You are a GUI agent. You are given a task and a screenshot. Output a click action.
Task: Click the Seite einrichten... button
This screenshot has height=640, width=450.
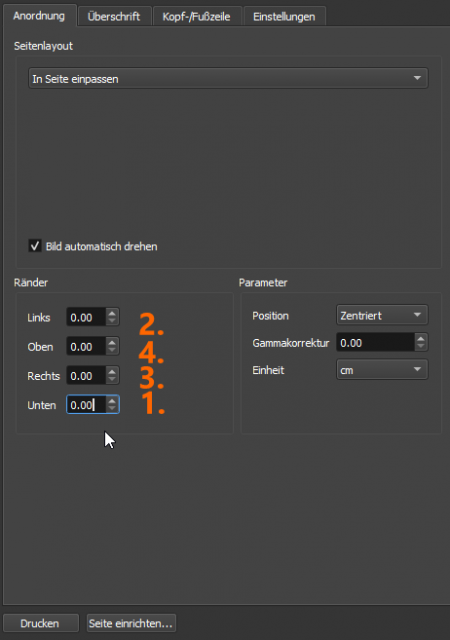pyautogui.click(x=131, y=623)
